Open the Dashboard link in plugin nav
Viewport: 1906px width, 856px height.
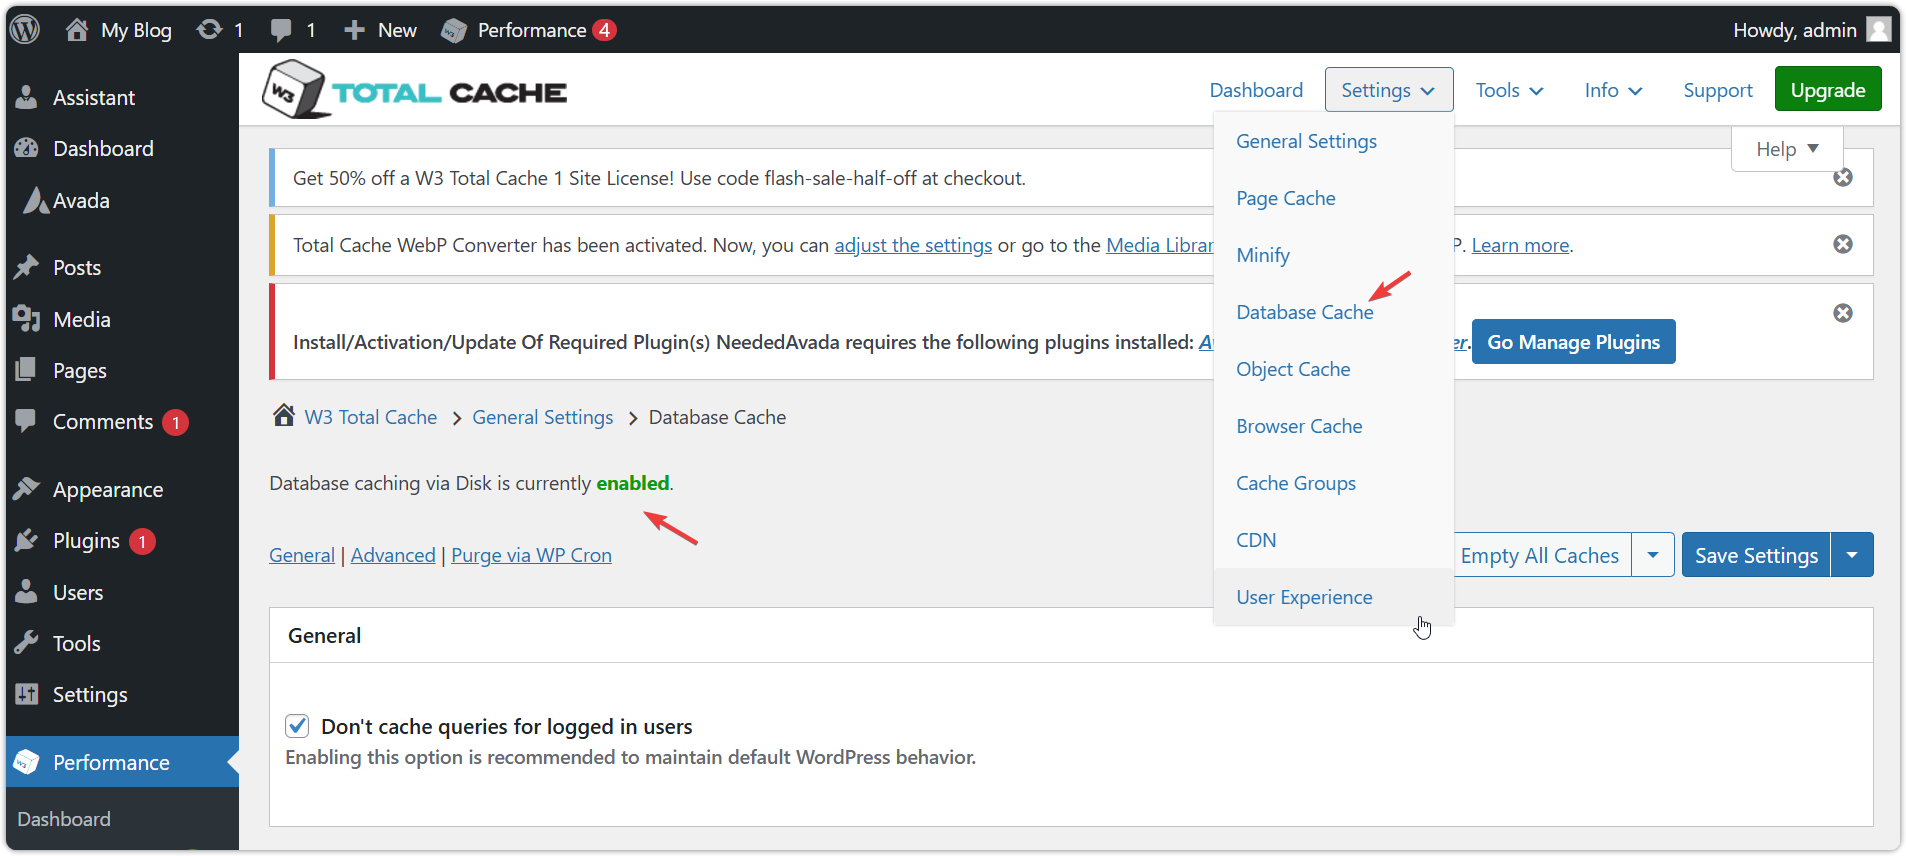[1256, 90]
